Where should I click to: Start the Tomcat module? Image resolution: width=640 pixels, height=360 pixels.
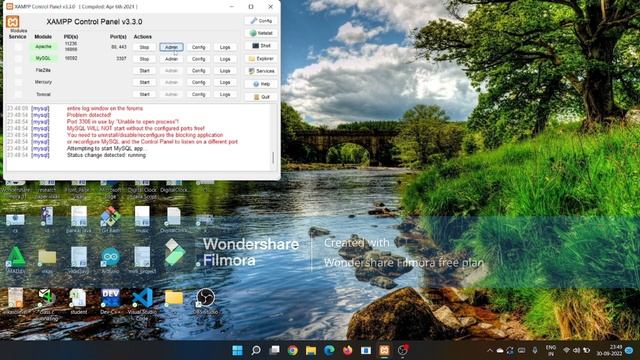click(144, 94)
